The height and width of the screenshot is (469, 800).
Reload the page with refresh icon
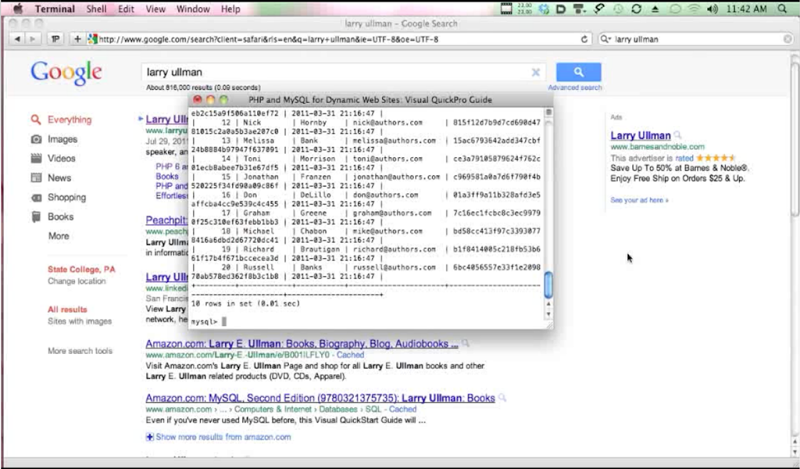click(584, 39)
